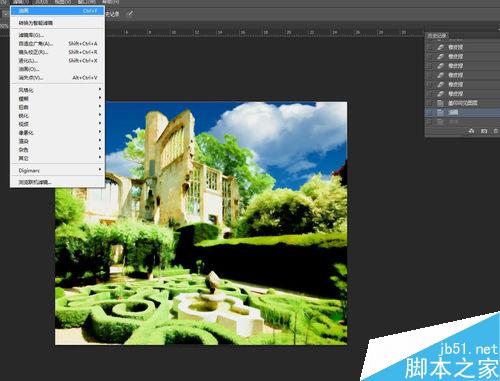Screen dimensions: 500x381
Task: Expand the 风格化 submenu
Action: coord(57,90)
